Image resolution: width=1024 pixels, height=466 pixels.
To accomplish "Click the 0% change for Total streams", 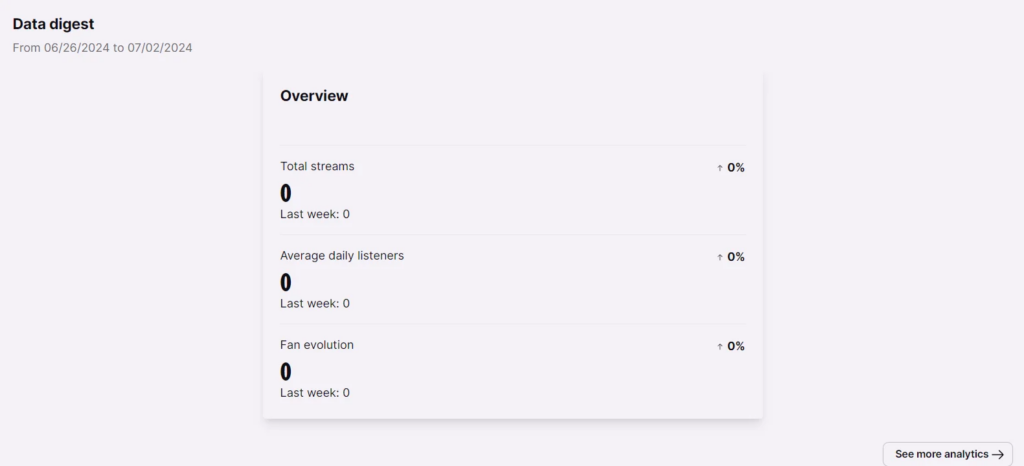I will click(x=736, y=168).
